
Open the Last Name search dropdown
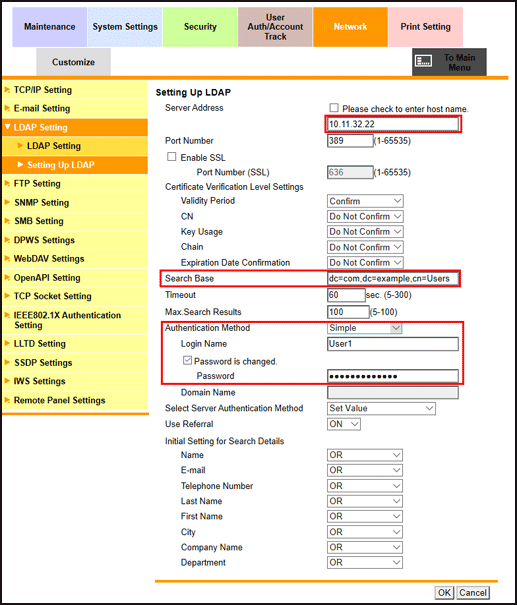click(x=365, y=501)
